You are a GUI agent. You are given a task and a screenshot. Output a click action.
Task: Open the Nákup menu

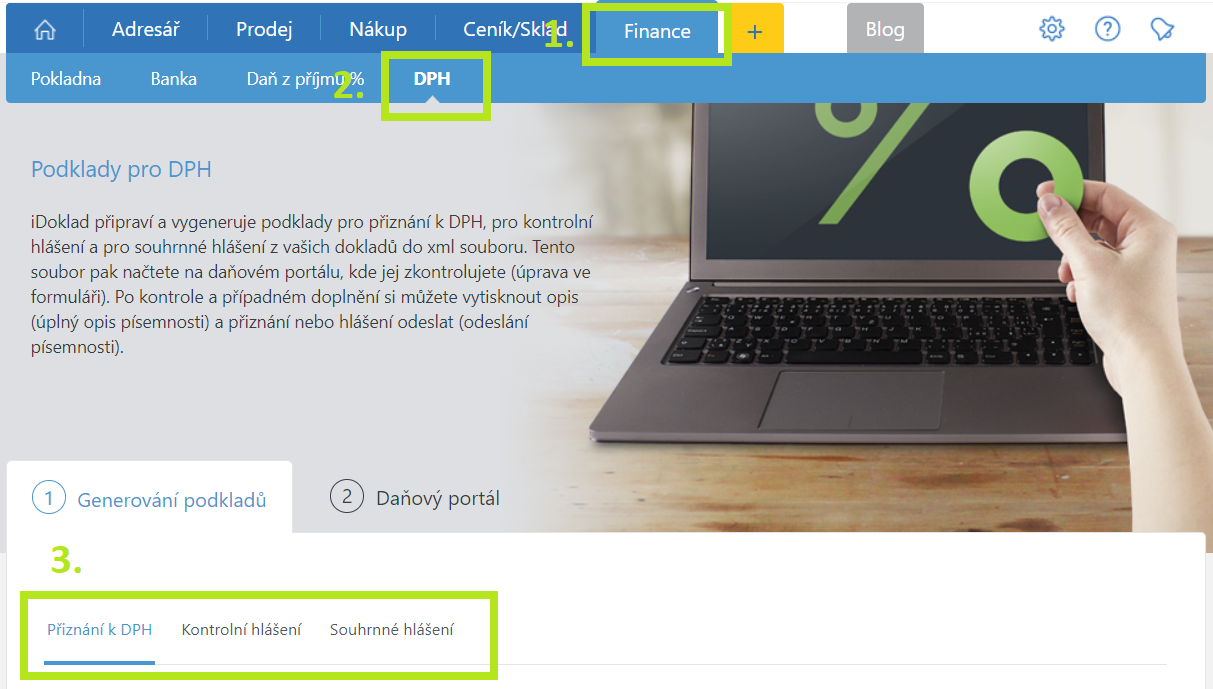coord(378,30)
